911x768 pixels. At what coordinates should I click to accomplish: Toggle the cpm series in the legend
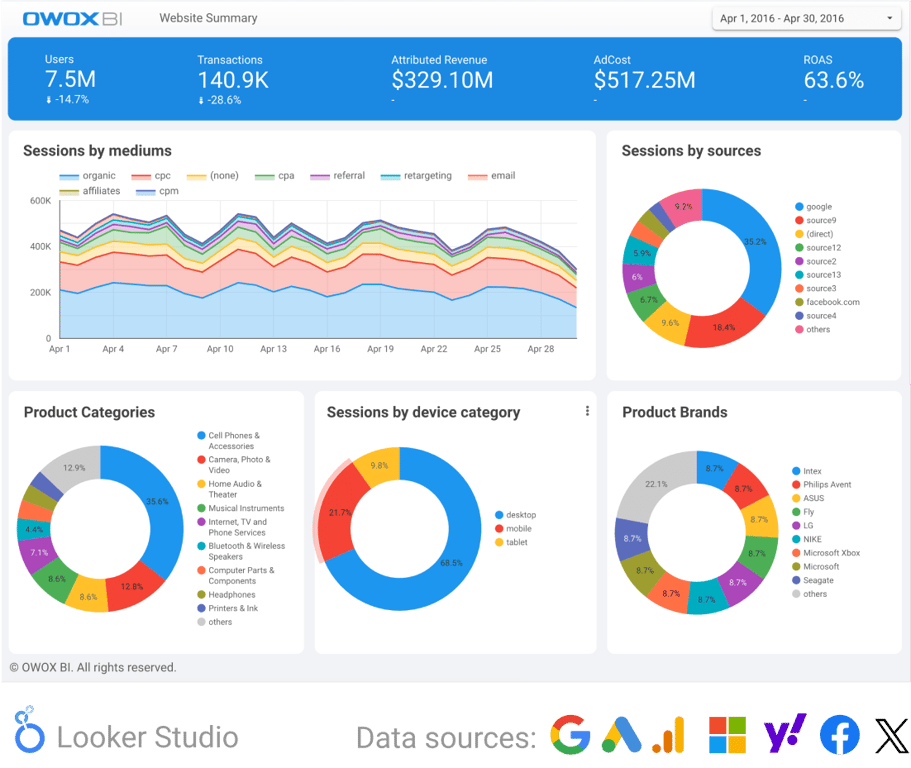point(157,191)
